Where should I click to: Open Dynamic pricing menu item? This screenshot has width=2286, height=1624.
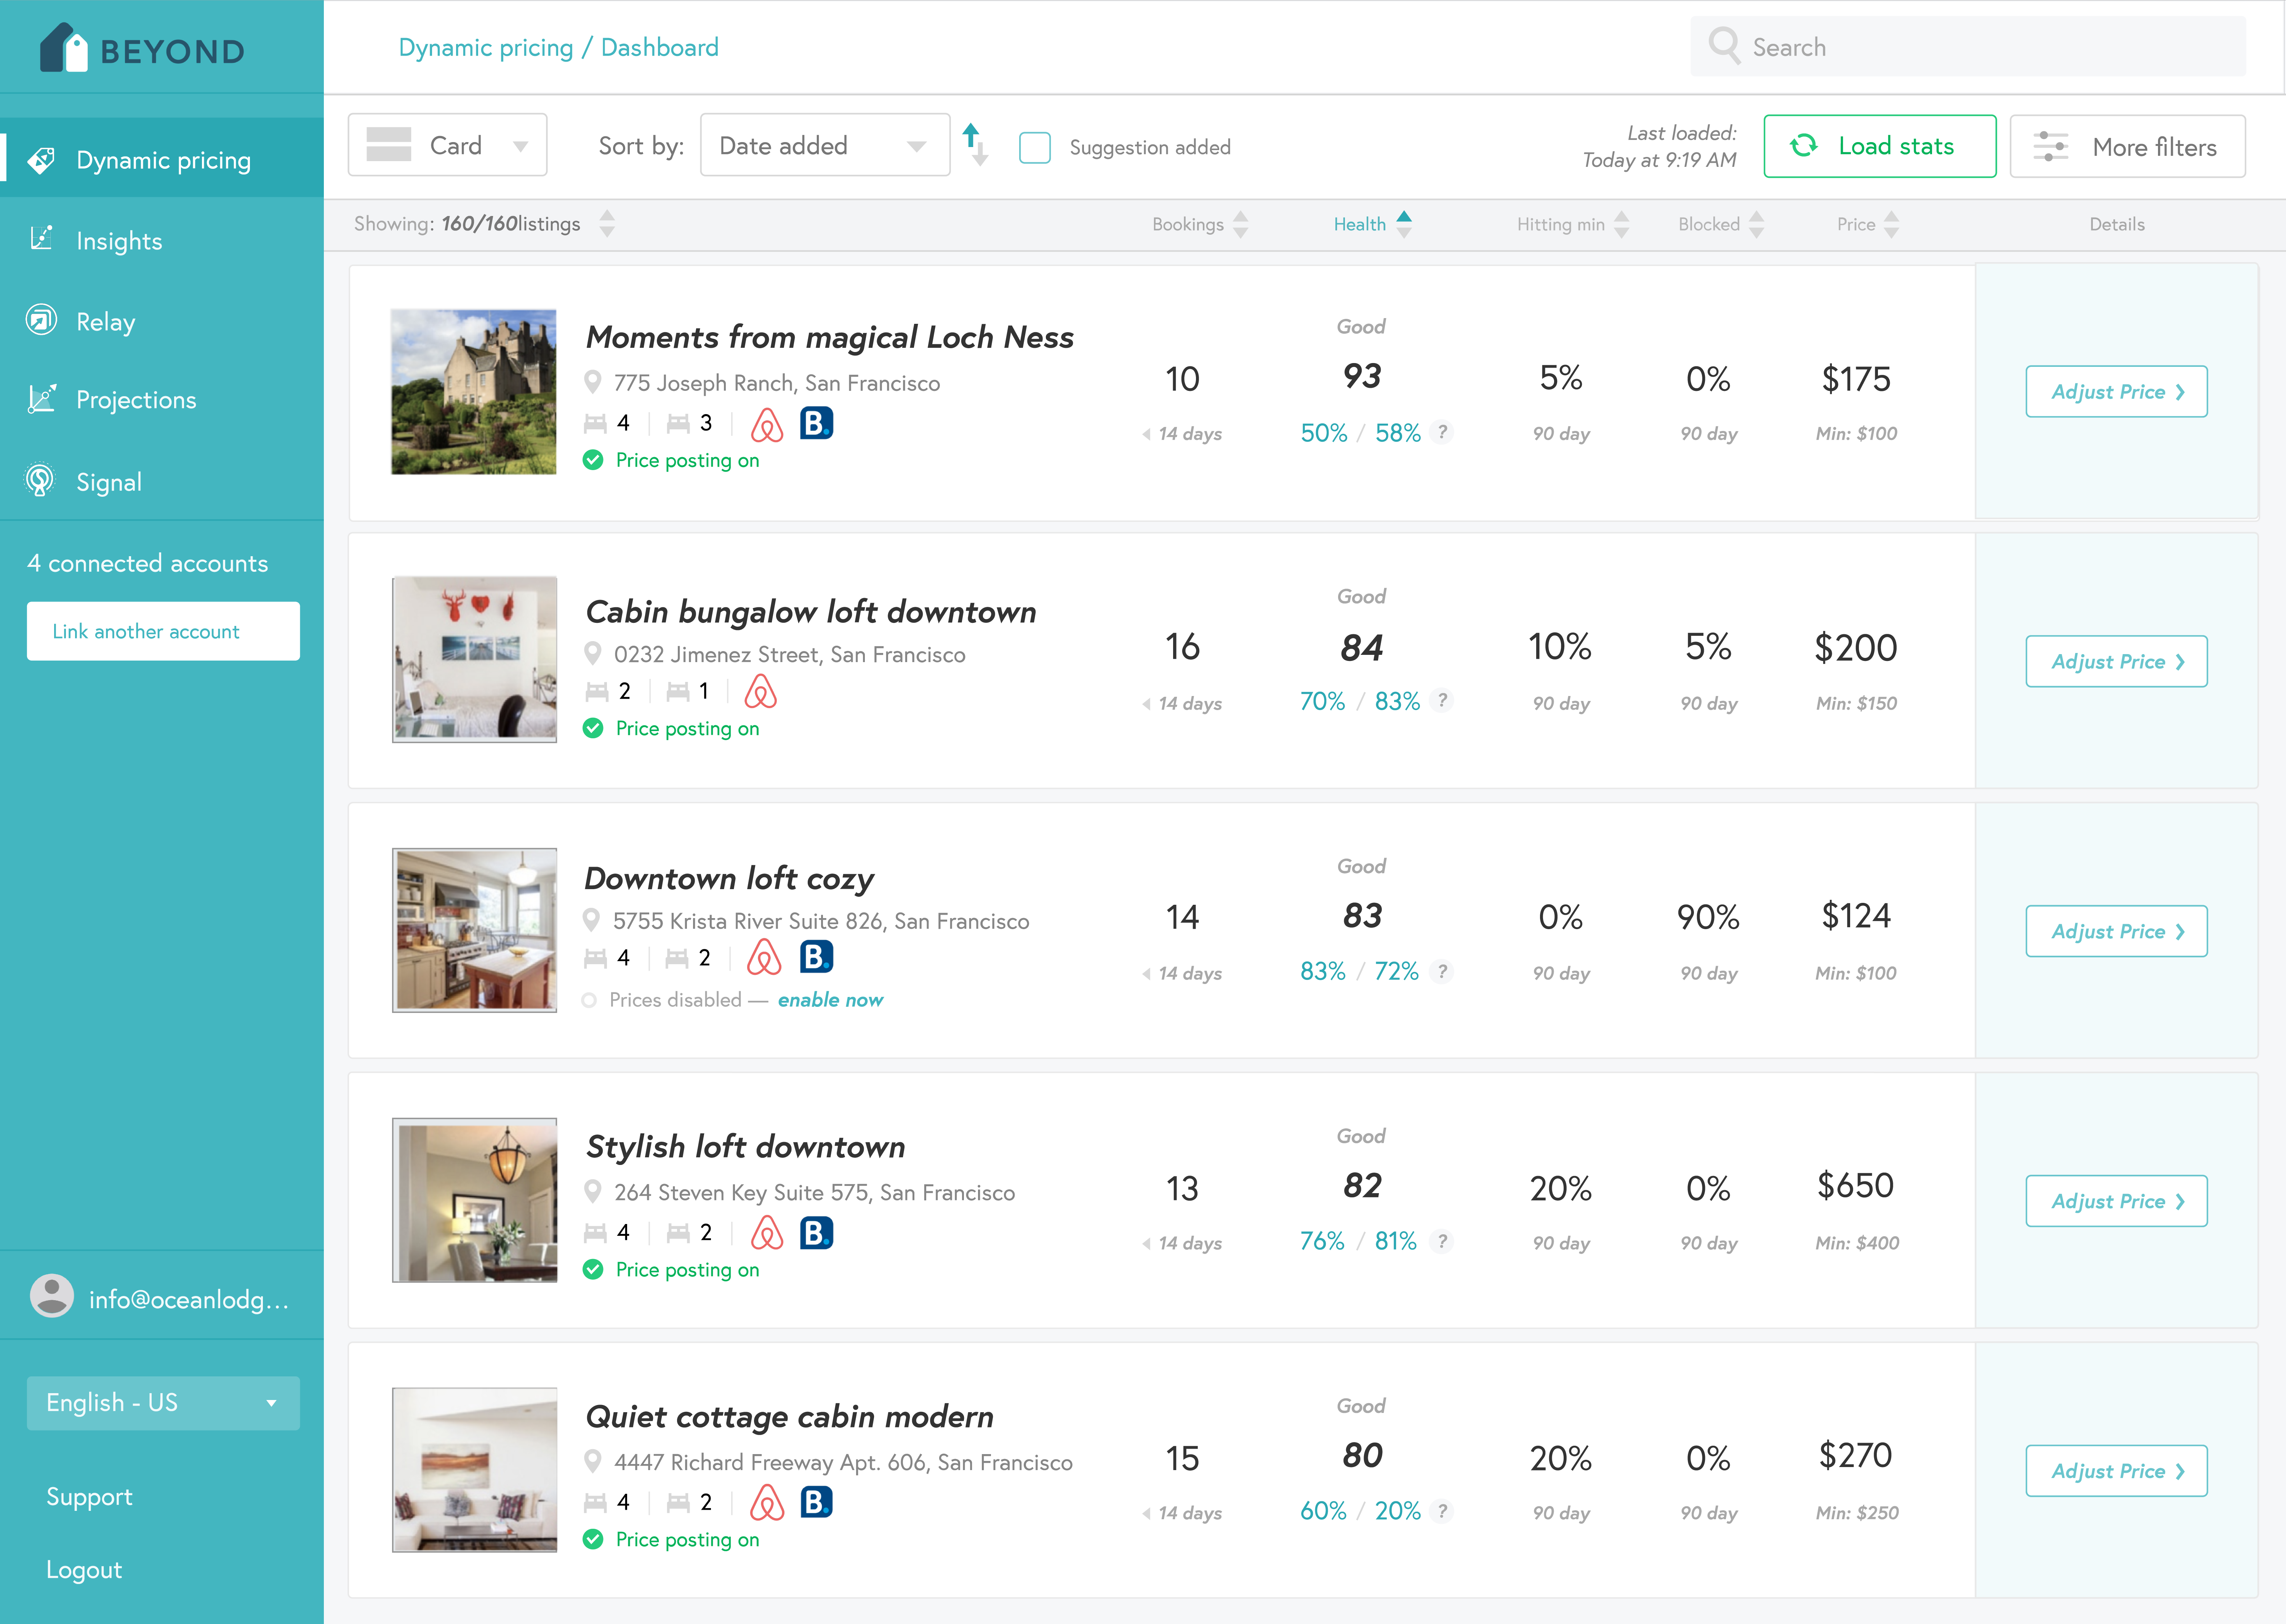pos(162,158)
